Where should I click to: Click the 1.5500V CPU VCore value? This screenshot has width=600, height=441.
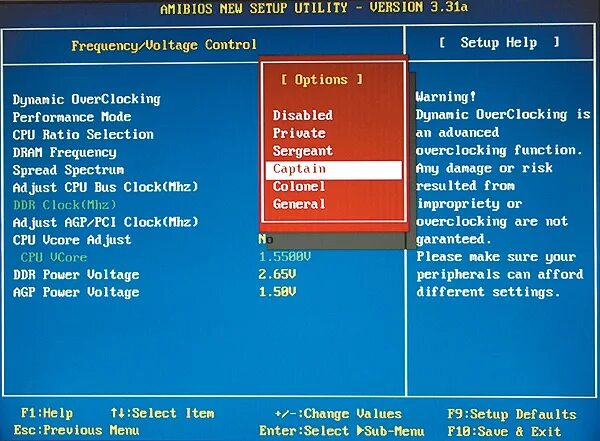point(285,256)
